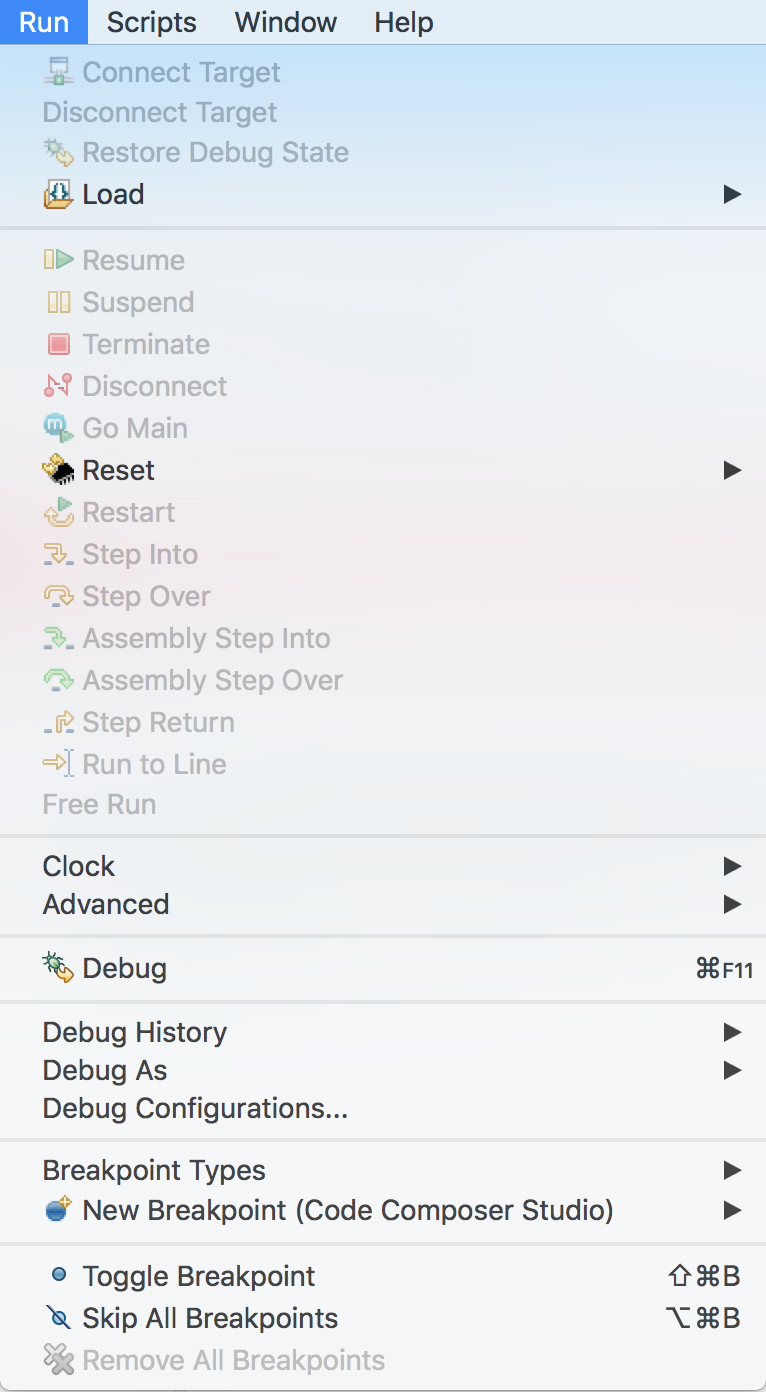The width and height of the screenshot is (766, 1392).
Task: Select Debug to launch a session
Action: tap(123, 968)
